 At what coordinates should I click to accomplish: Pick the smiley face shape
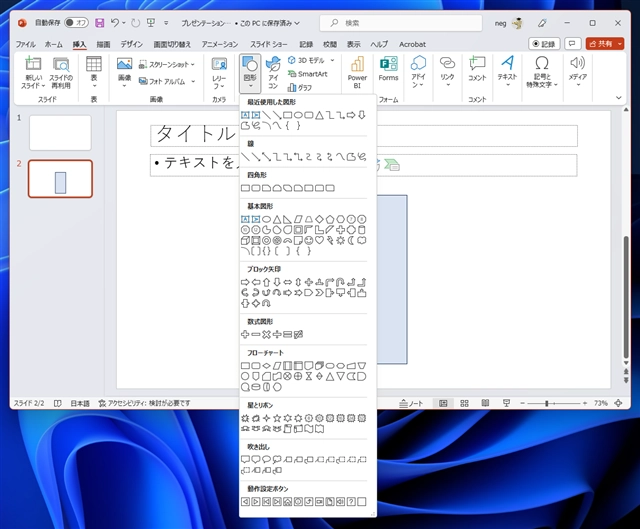point(309,240)
